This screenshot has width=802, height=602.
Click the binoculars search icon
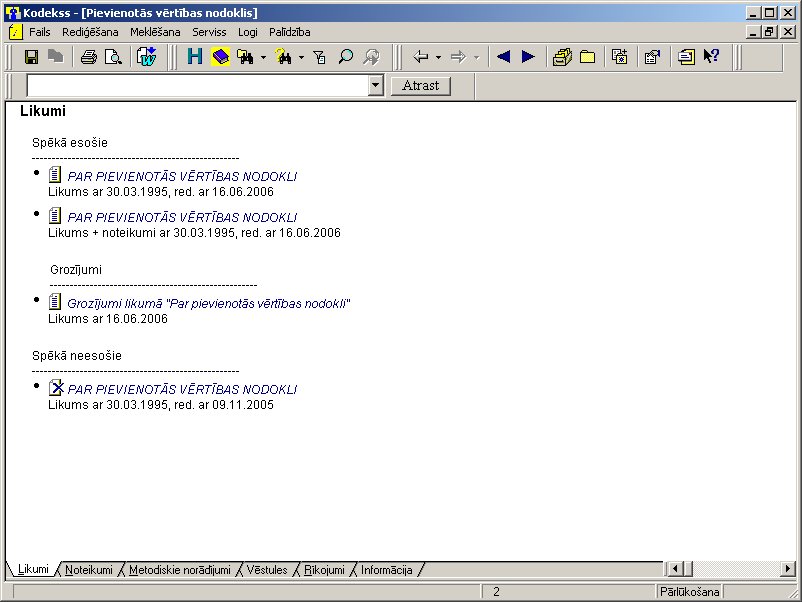coord(245,57)
